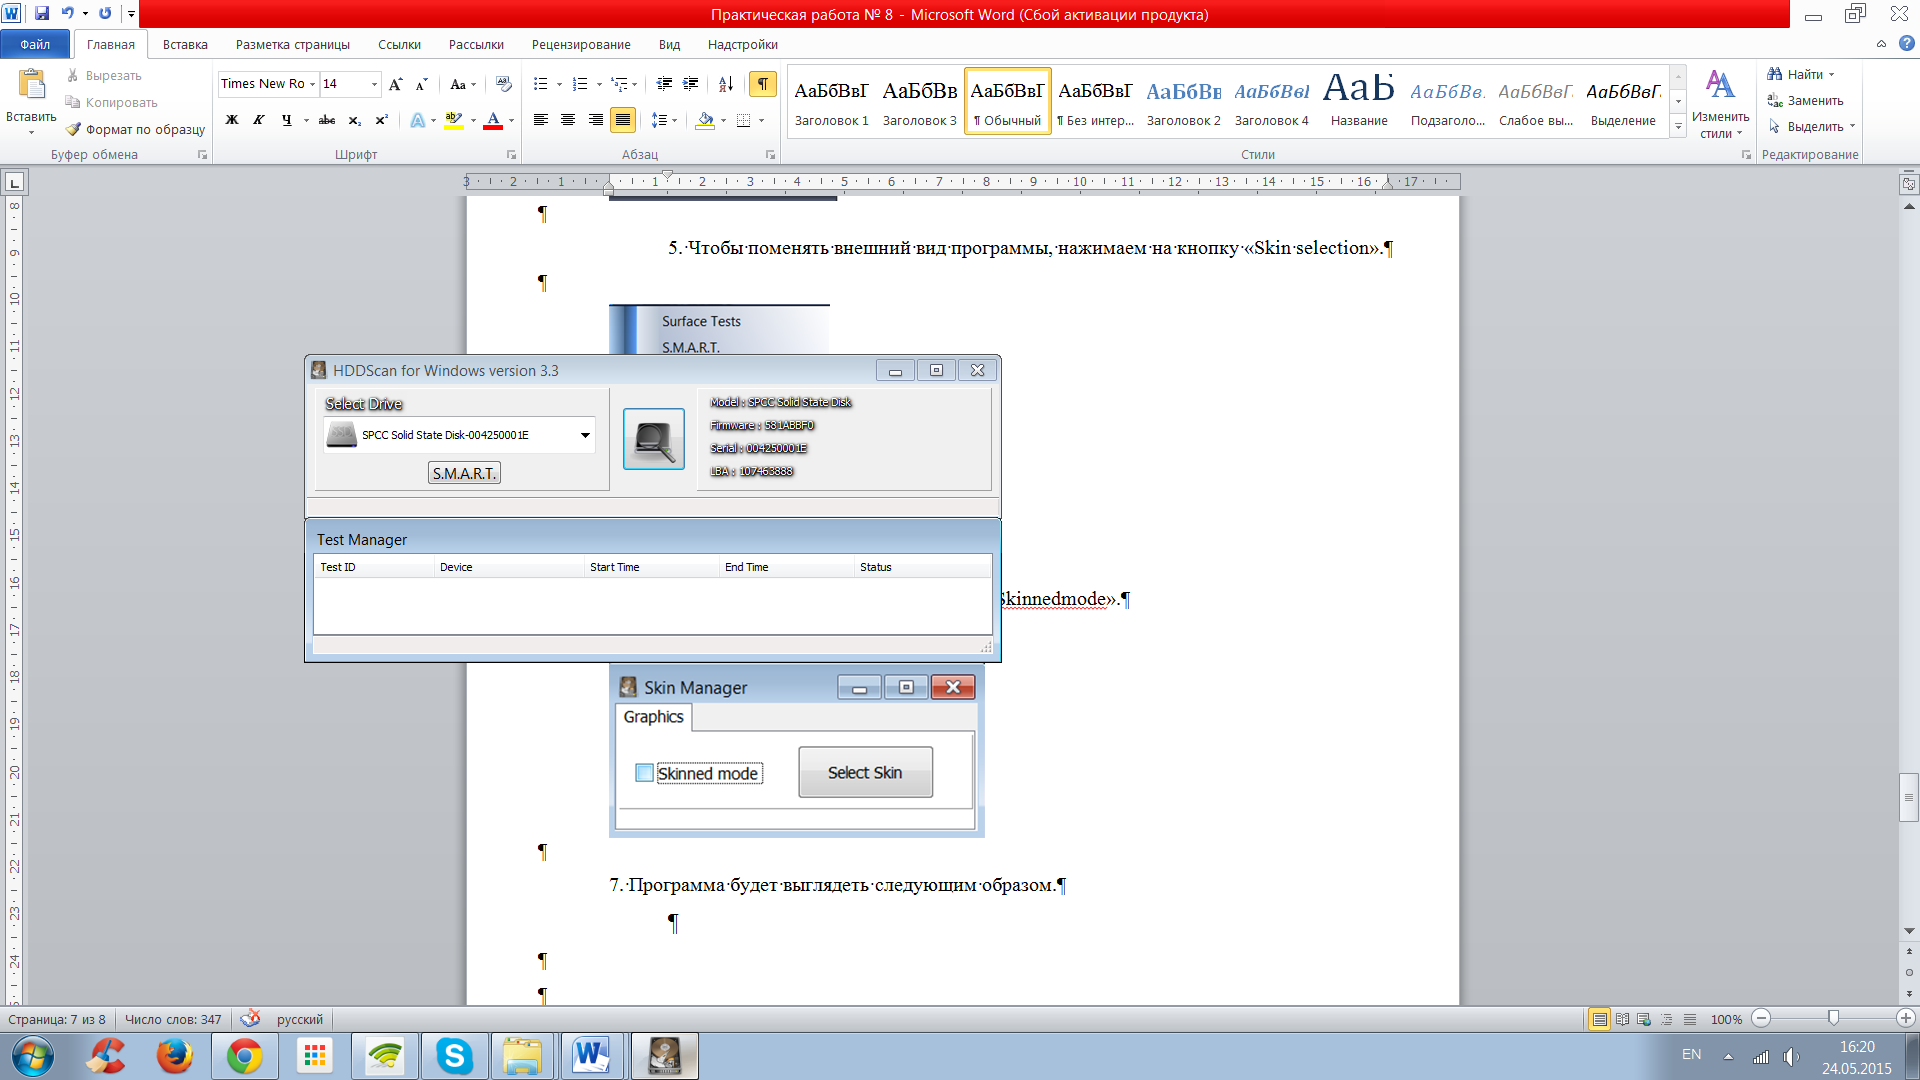Click the Clear Formatting icon
This screenshot has width=1920, height=1080.
pos(503,84)
